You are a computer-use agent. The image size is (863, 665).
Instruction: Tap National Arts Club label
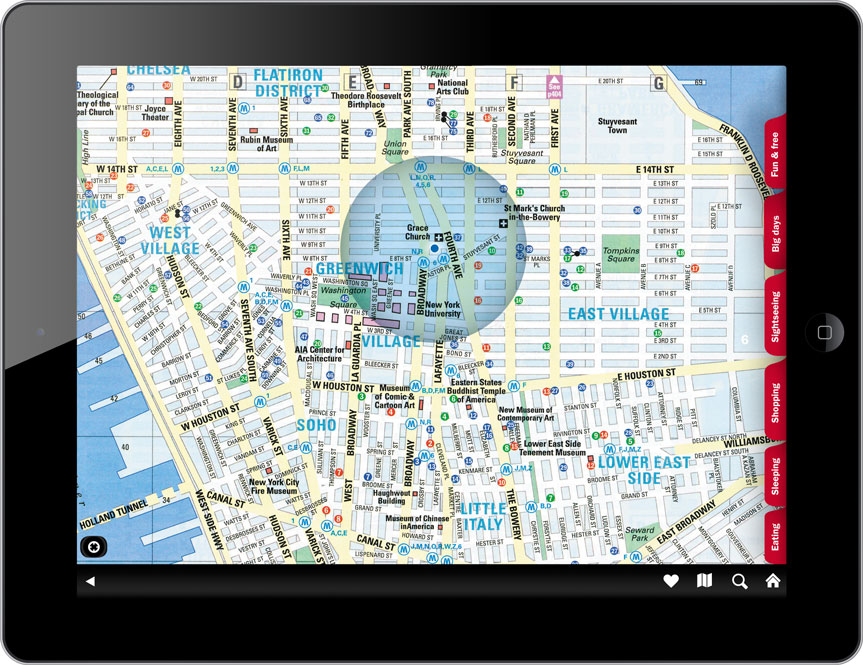pos(452,86)
